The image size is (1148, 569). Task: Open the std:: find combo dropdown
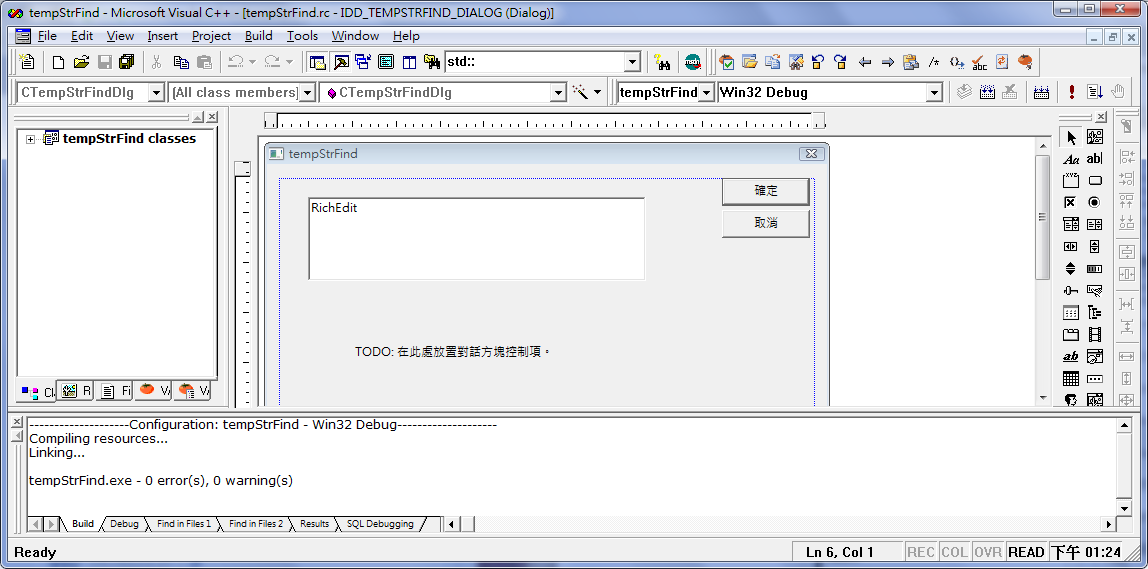point(633,62)
